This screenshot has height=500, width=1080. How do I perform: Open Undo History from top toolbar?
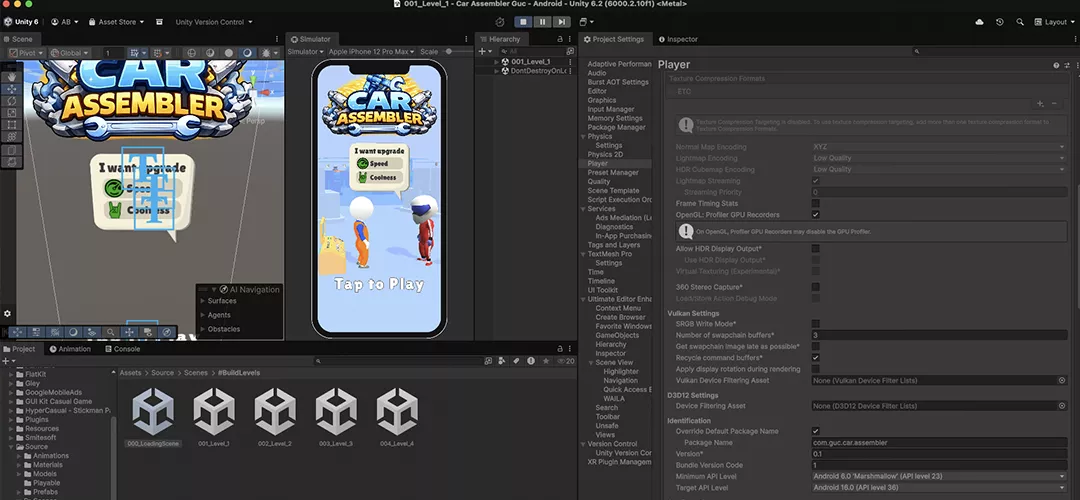[x=999, y=21]
